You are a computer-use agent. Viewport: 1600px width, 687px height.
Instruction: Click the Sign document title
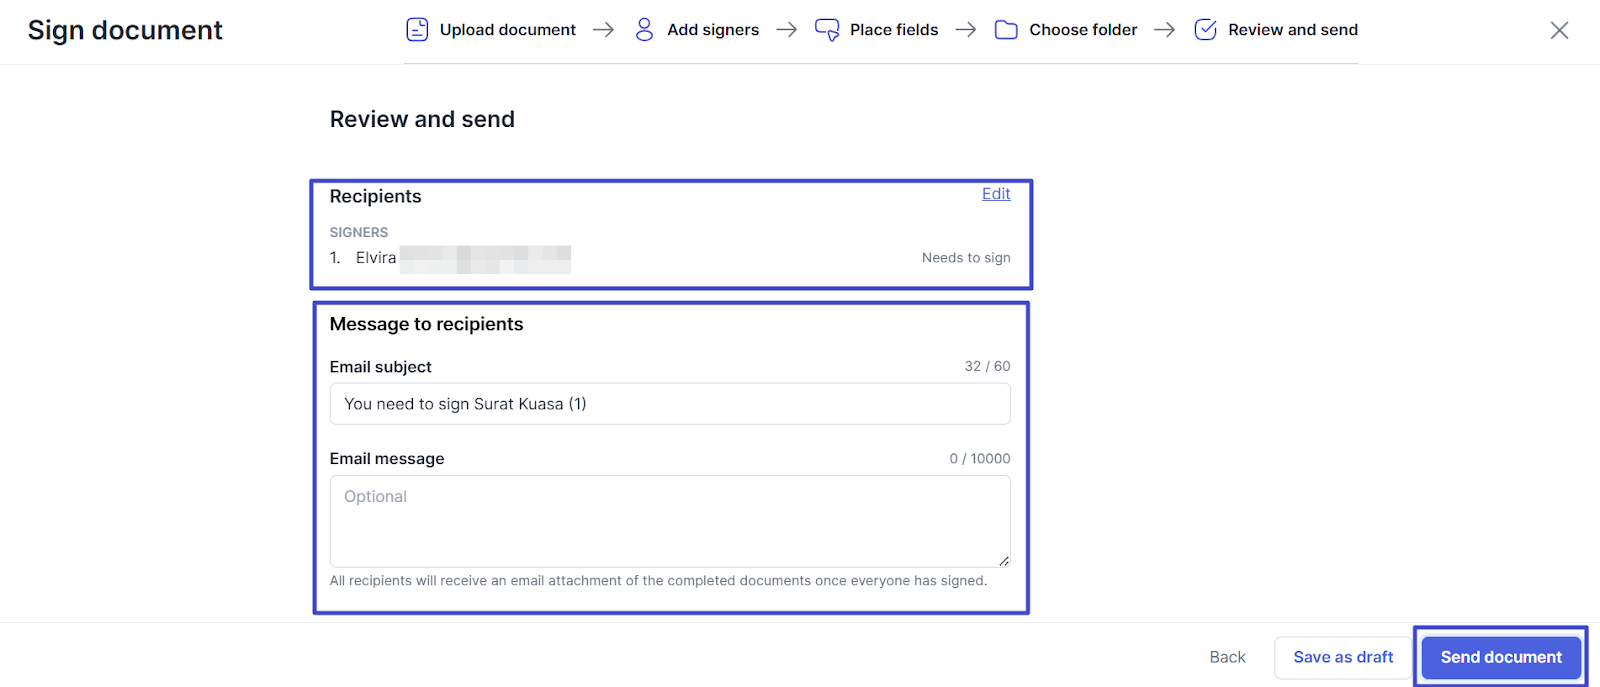click(x=125, y=31)
